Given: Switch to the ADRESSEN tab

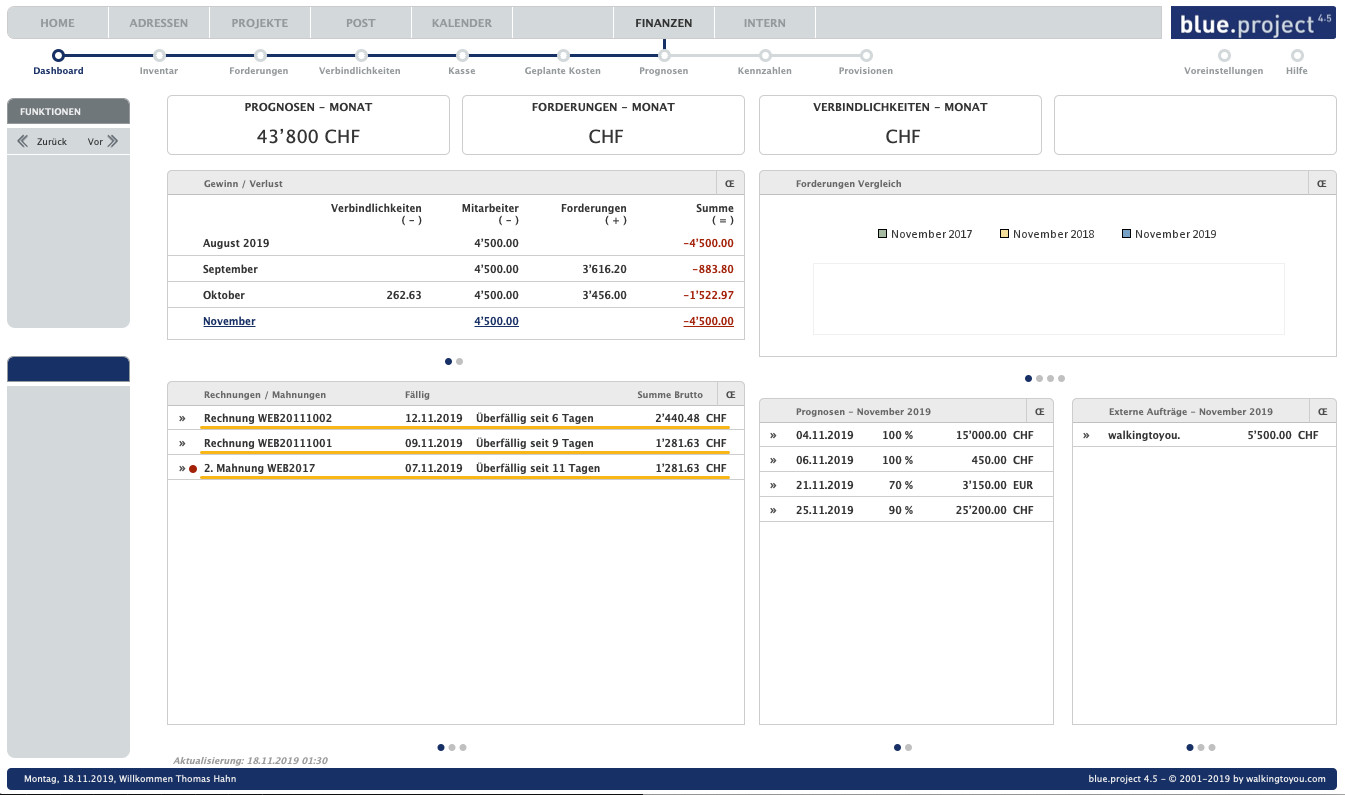Looking at the screenshot, I should (x=159, y=22).
